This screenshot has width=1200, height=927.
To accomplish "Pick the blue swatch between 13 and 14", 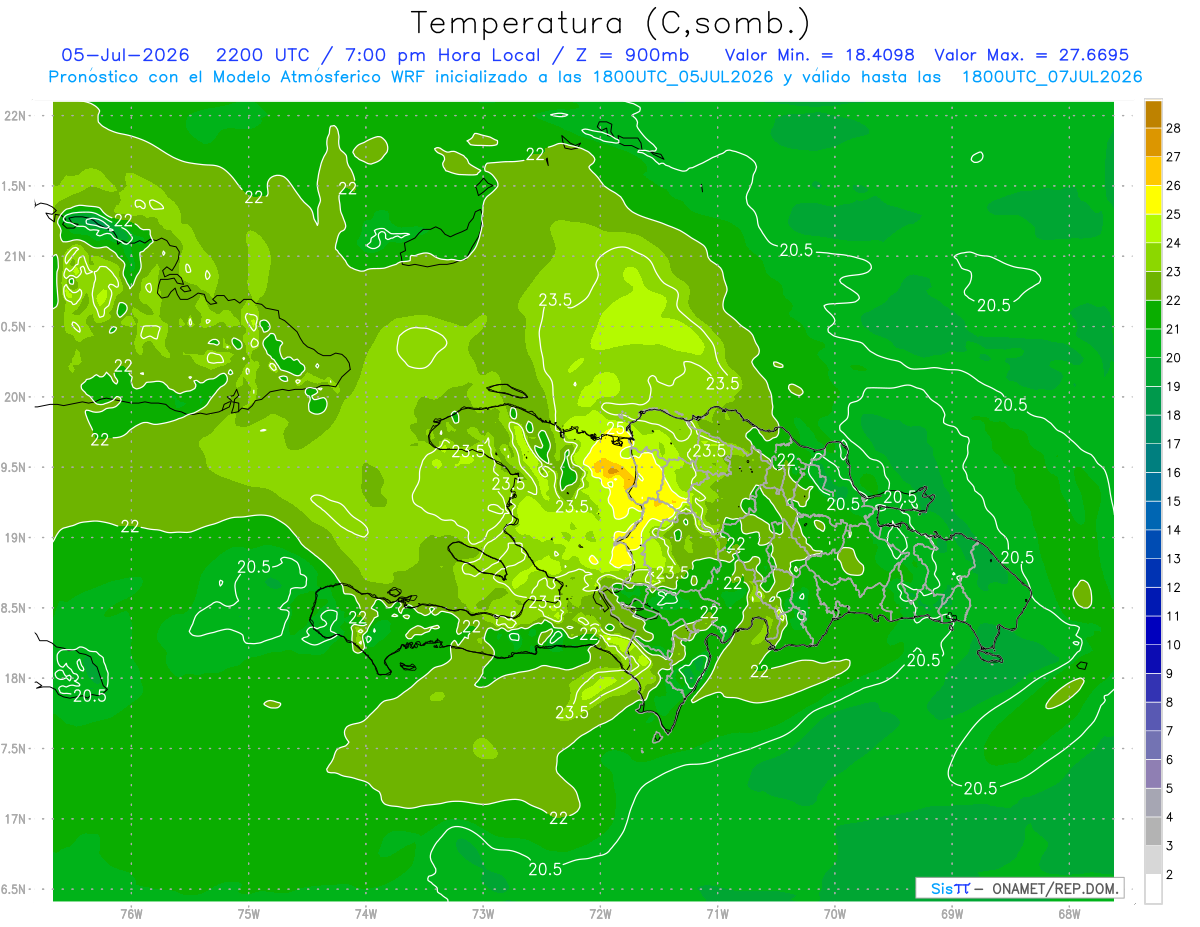I will (x=1153, y=544).
